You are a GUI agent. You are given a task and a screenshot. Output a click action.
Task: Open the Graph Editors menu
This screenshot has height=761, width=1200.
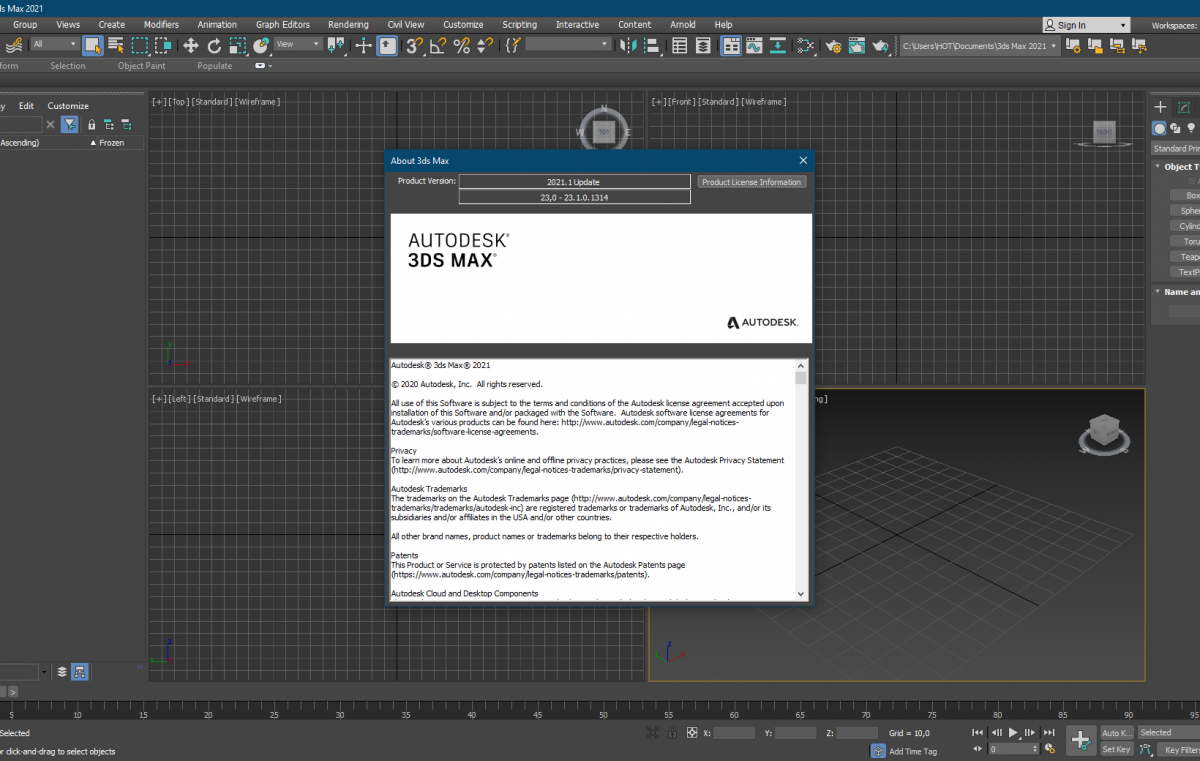[283, 24]
